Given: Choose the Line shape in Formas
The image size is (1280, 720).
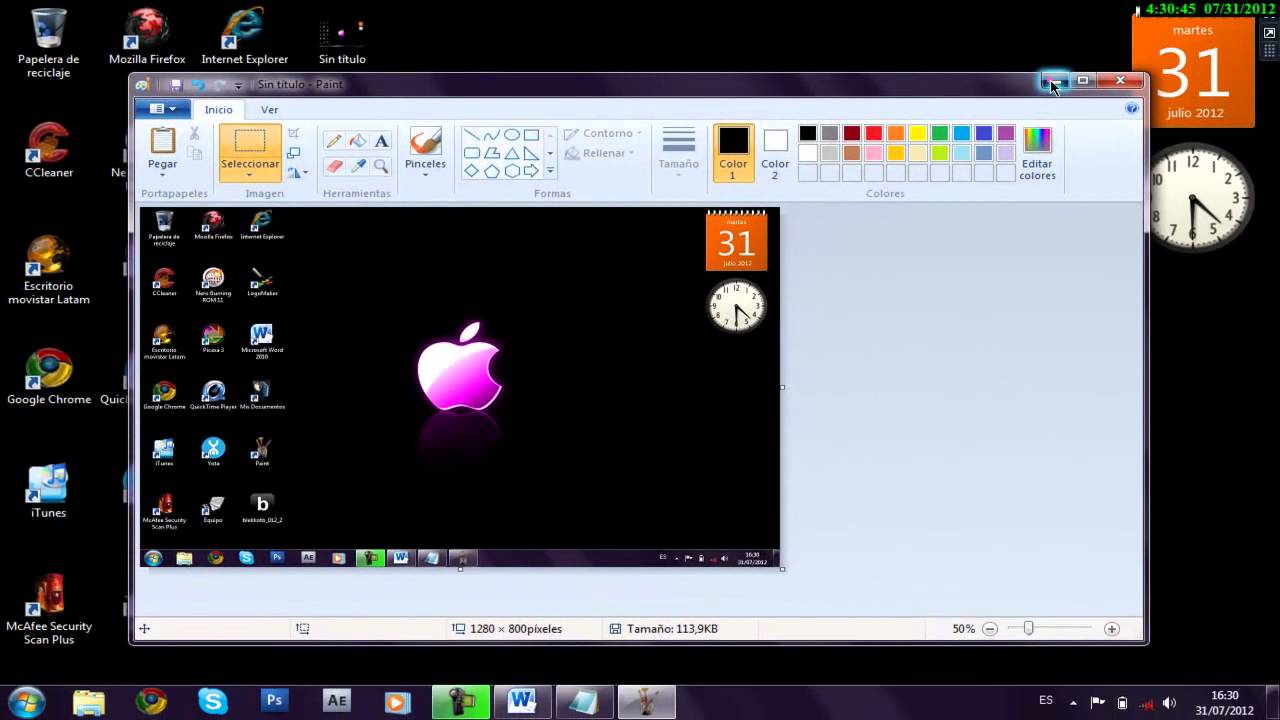Looking at the screenshot, I should (x=471, y=135).
